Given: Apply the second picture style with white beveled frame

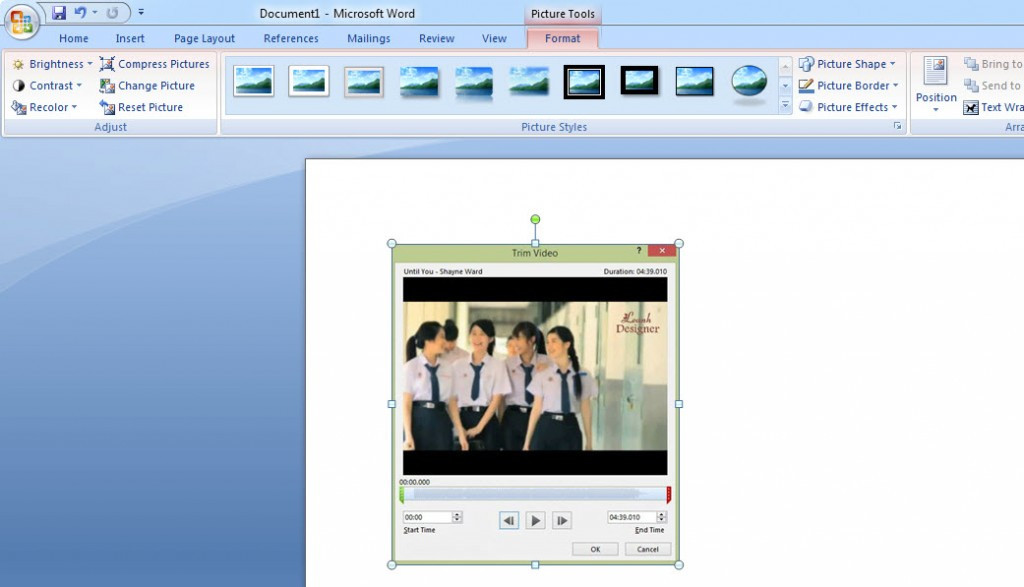Looking at the screenshot, I should pyautogui.click(x=308, y=82).
